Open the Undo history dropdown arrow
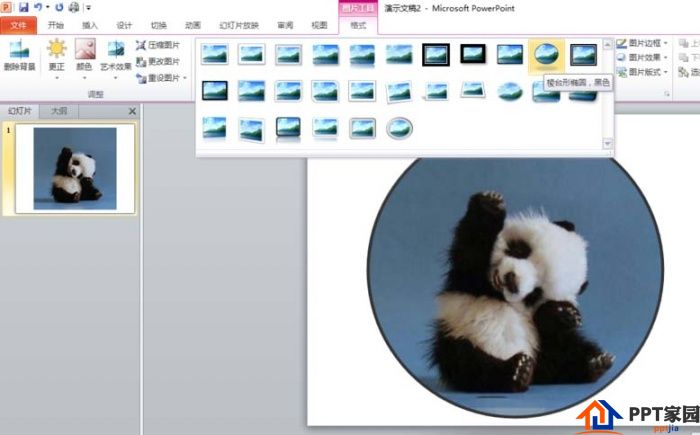 pyautogui.click(x=47, y=7)
